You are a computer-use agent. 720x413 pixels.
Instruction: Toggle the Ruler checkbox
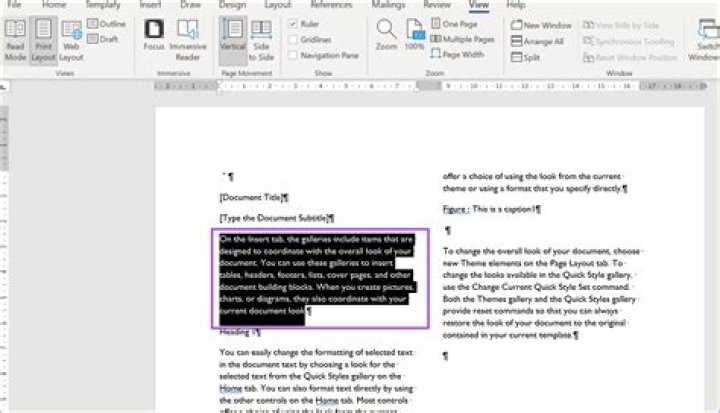(x=304, y=24)
